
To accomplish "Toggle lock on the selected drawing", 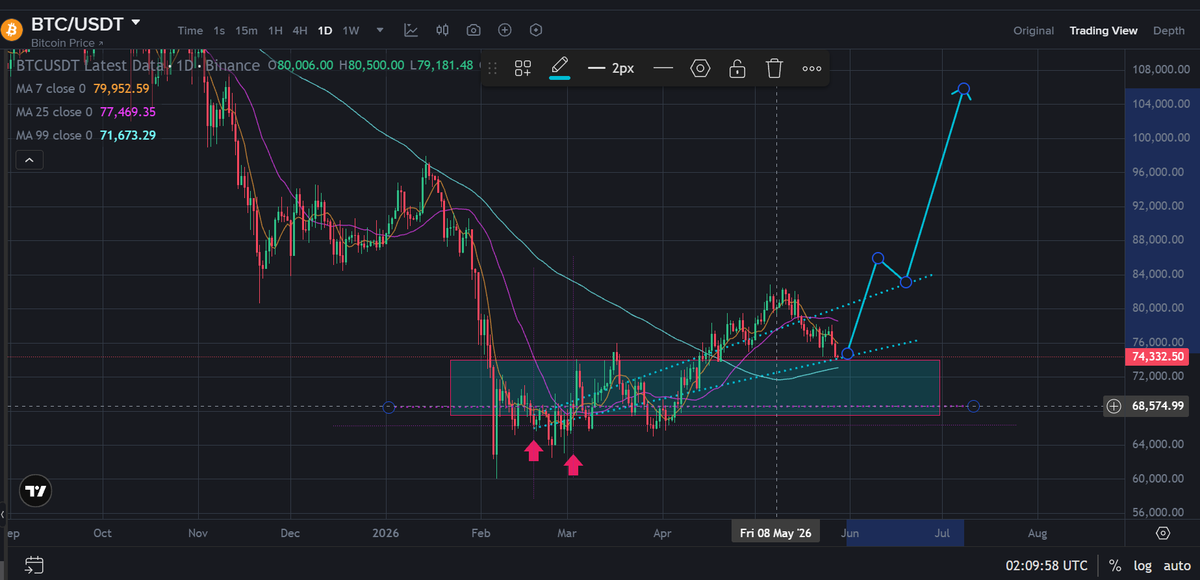I will tap(737, 68).
